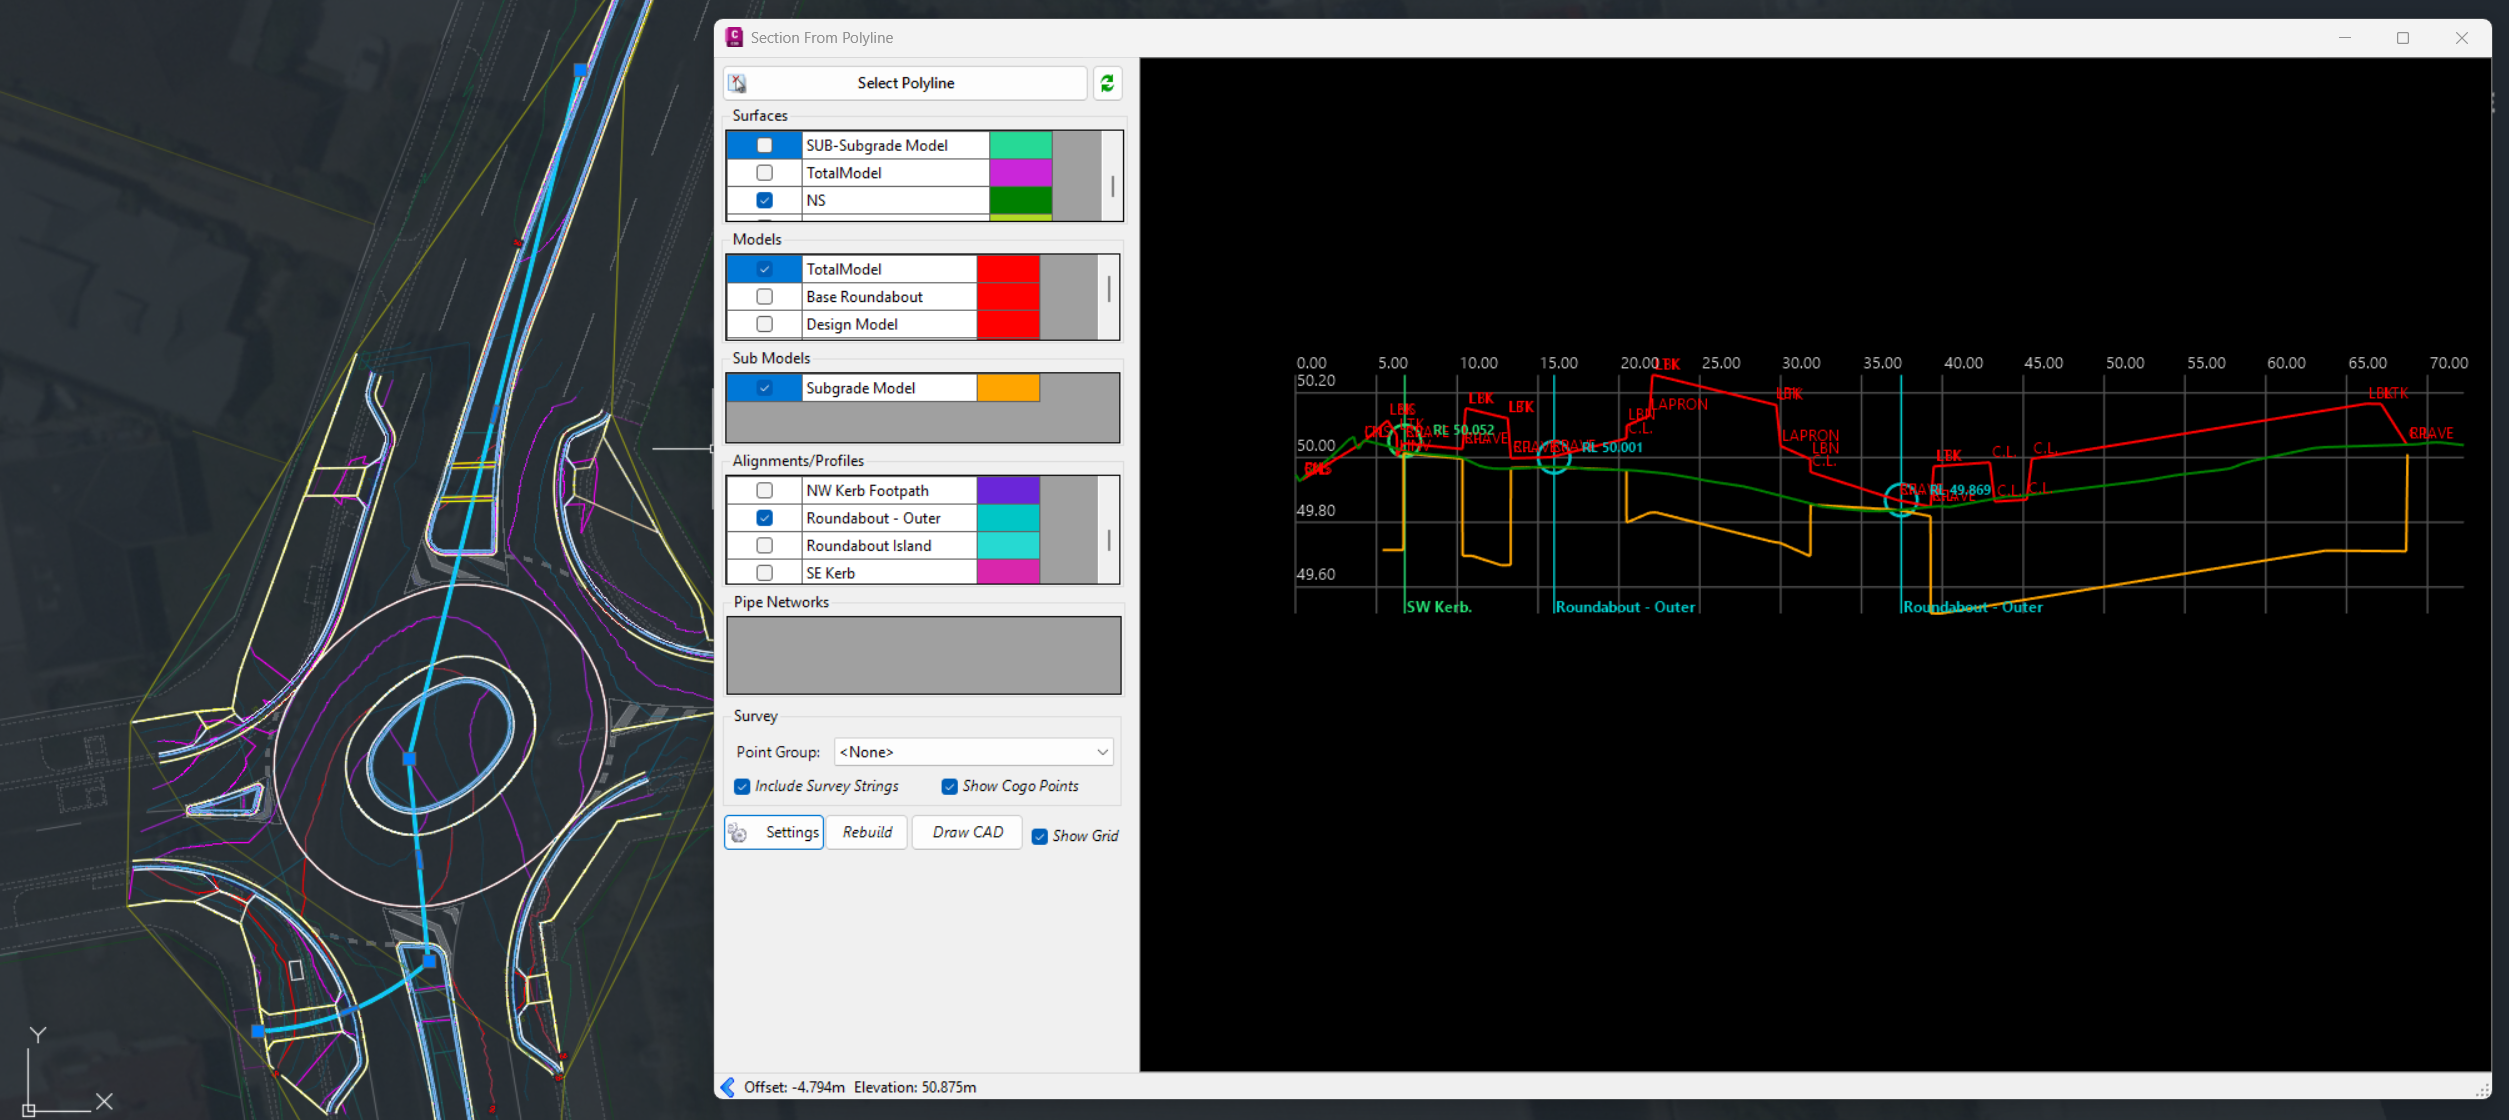
Task: Click the Section From Polyline app icon
Action: [x=734, y=37]
